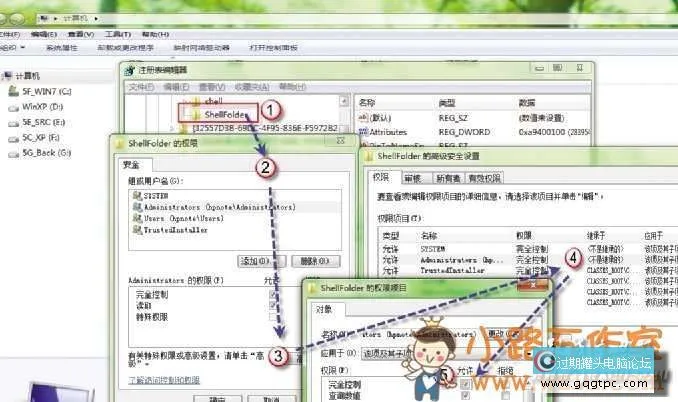This screenshot has width=678, height=402.
Task: Select Users group icon in permissions list
Action: point(138,218)
